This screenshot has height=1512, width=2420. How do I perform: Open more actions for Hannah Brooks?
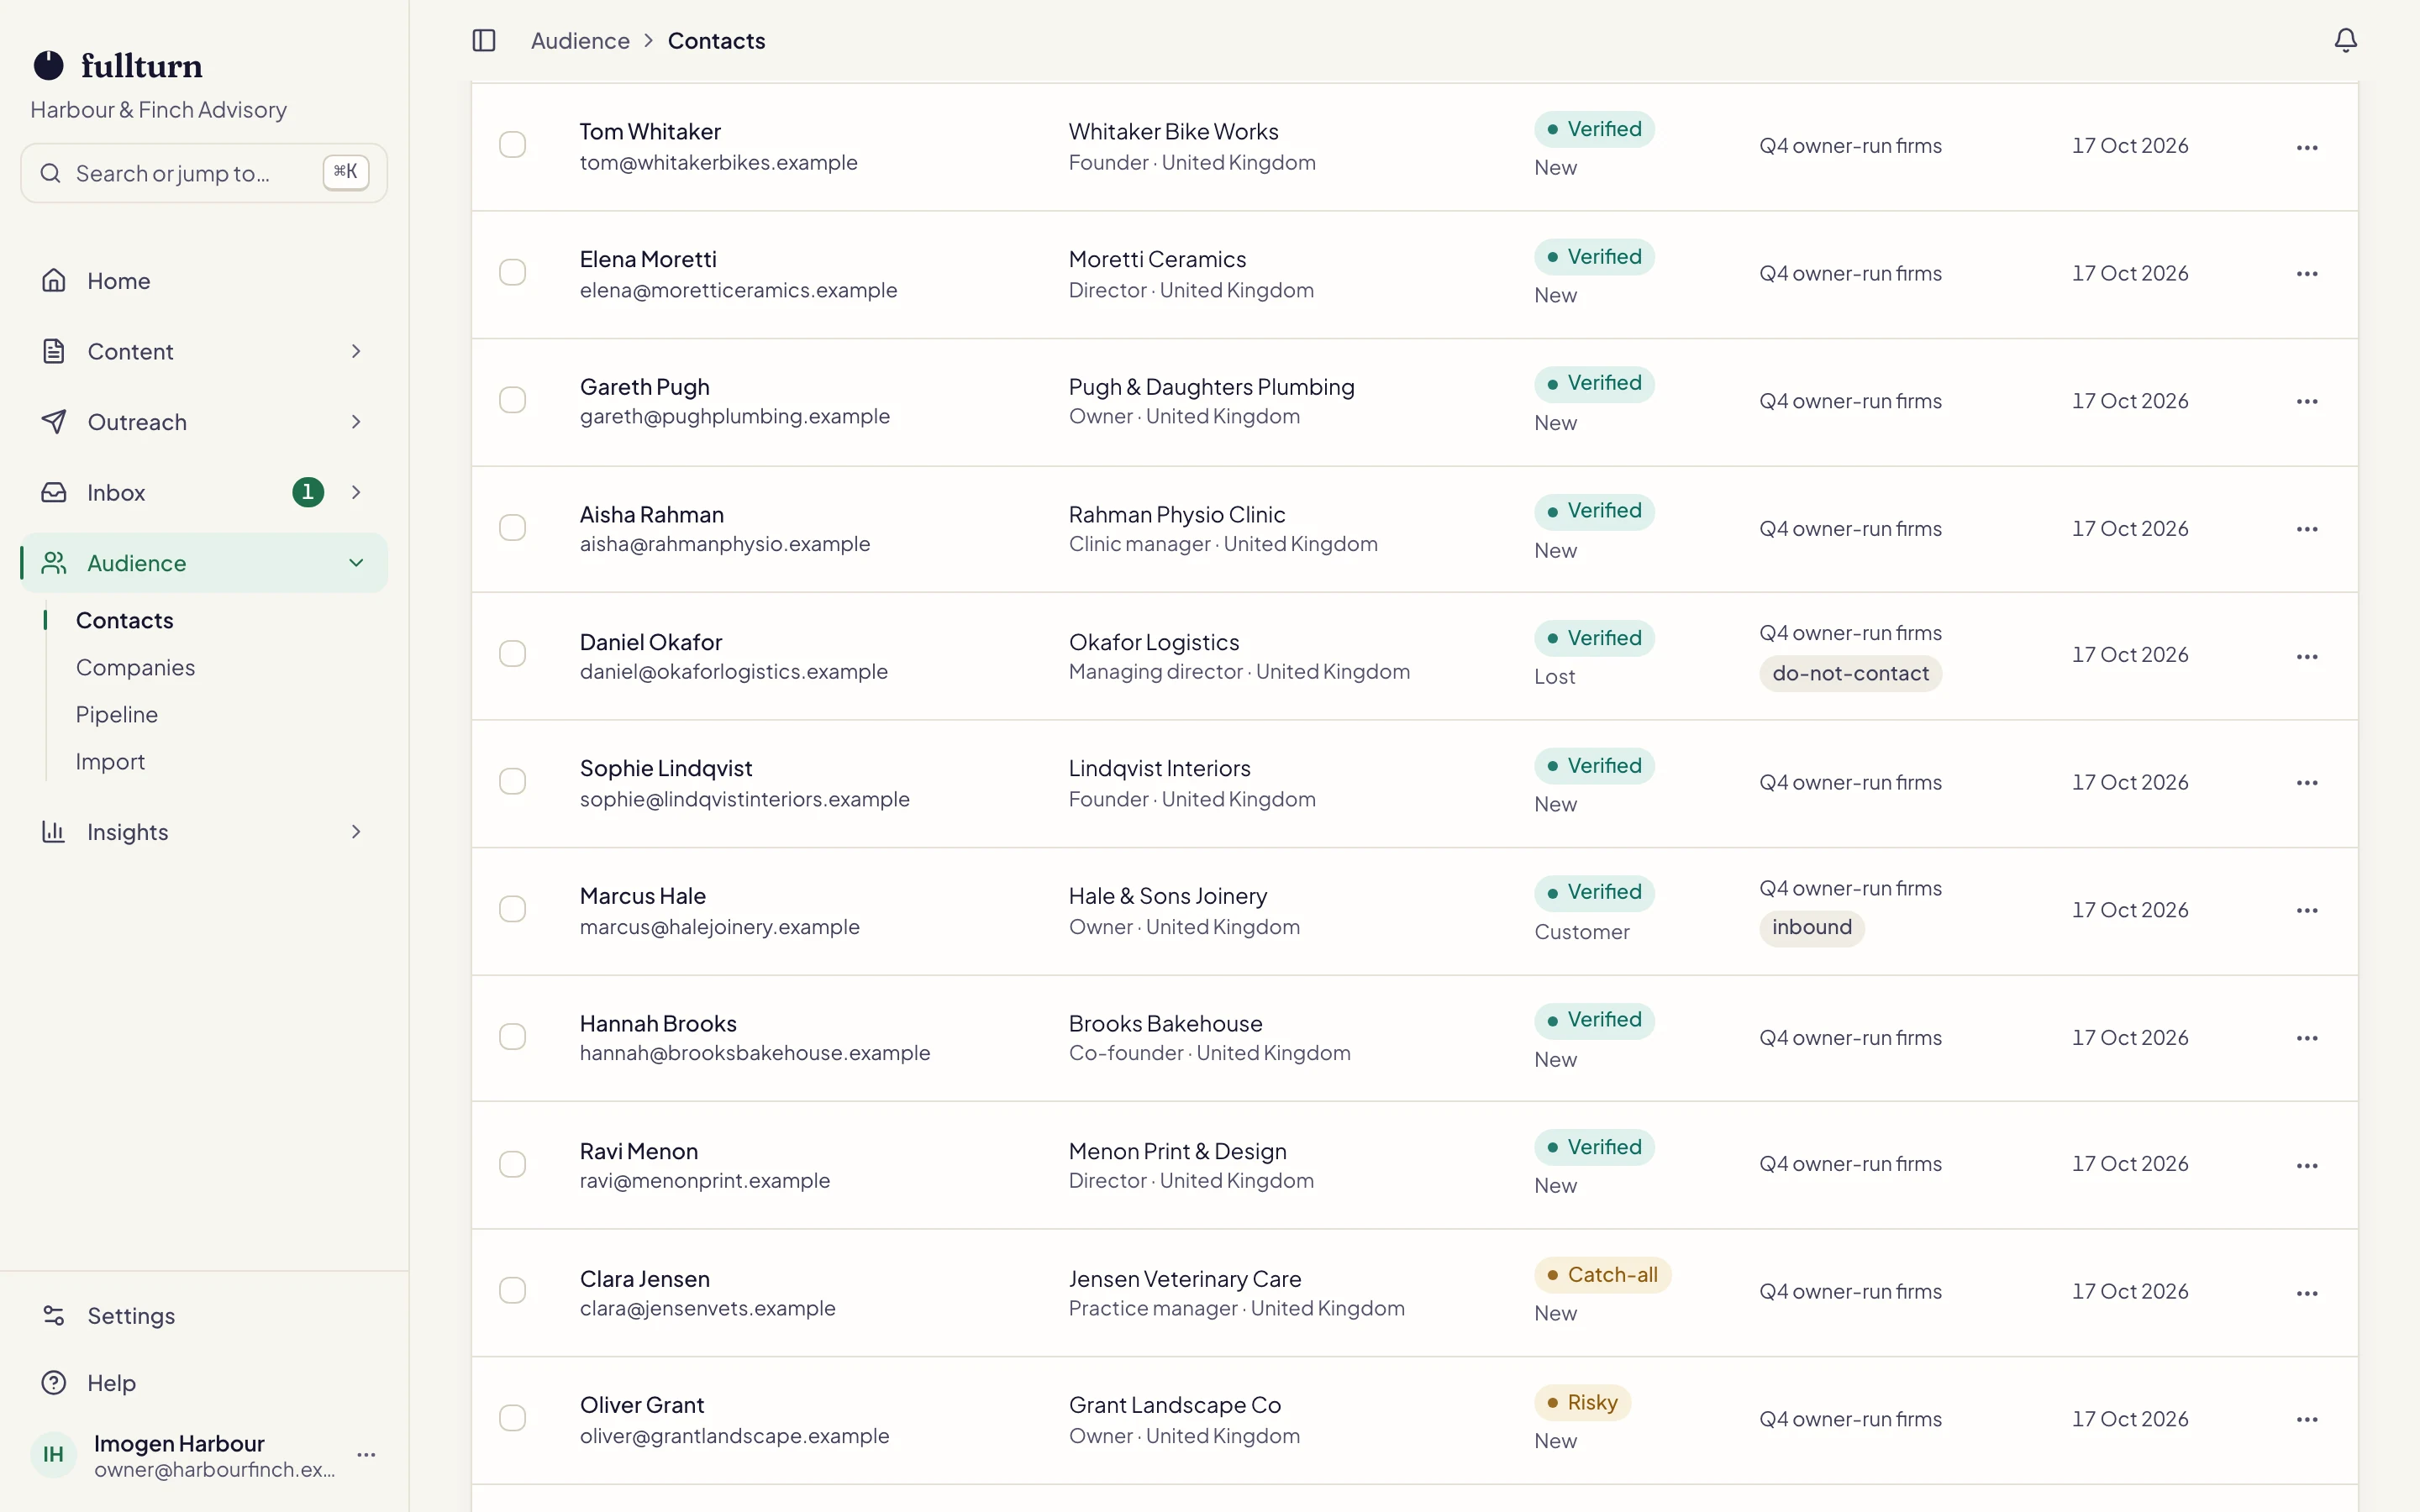point(2307,1038)
